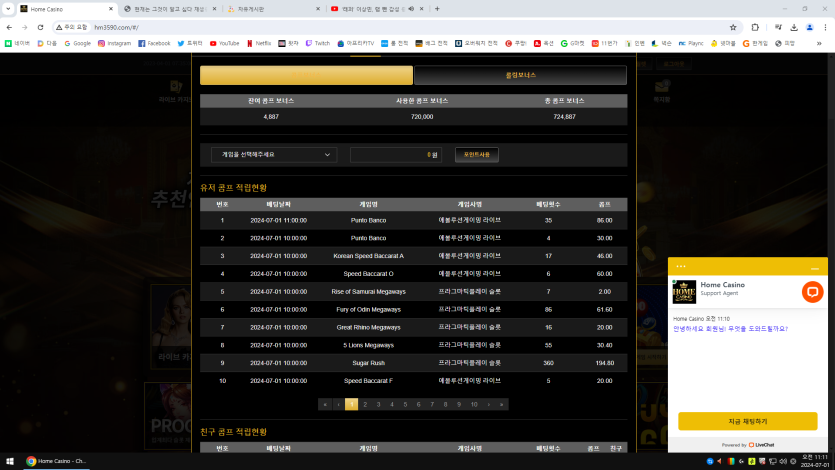Switch to the 롤링보너스 tab
The image size is (835, 470).
click(520, 75)
